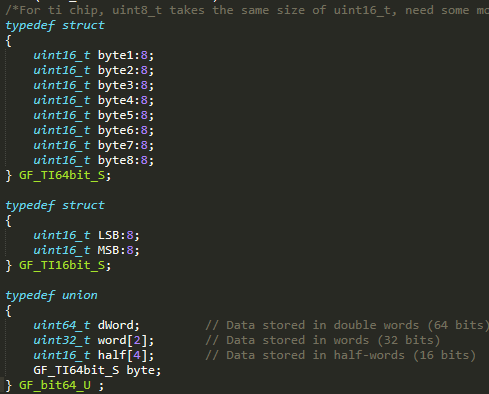Click the GF_bit64_U union name
This screenshot has height=394, width=489.
click(x=55, y=385)
